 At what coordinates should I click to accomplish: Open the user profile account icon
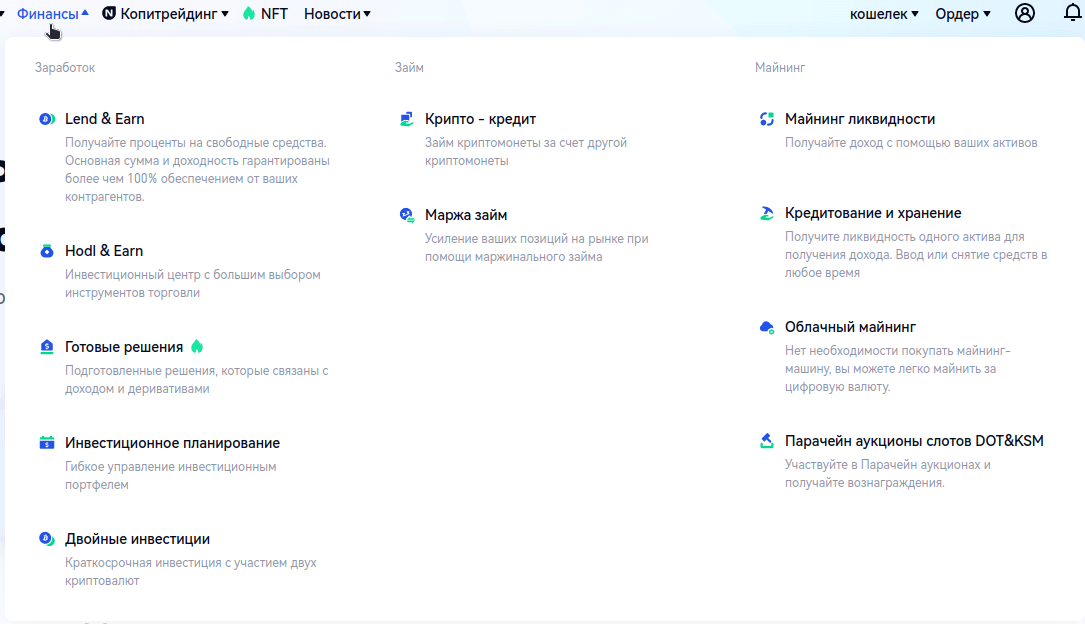point(1024,14)
